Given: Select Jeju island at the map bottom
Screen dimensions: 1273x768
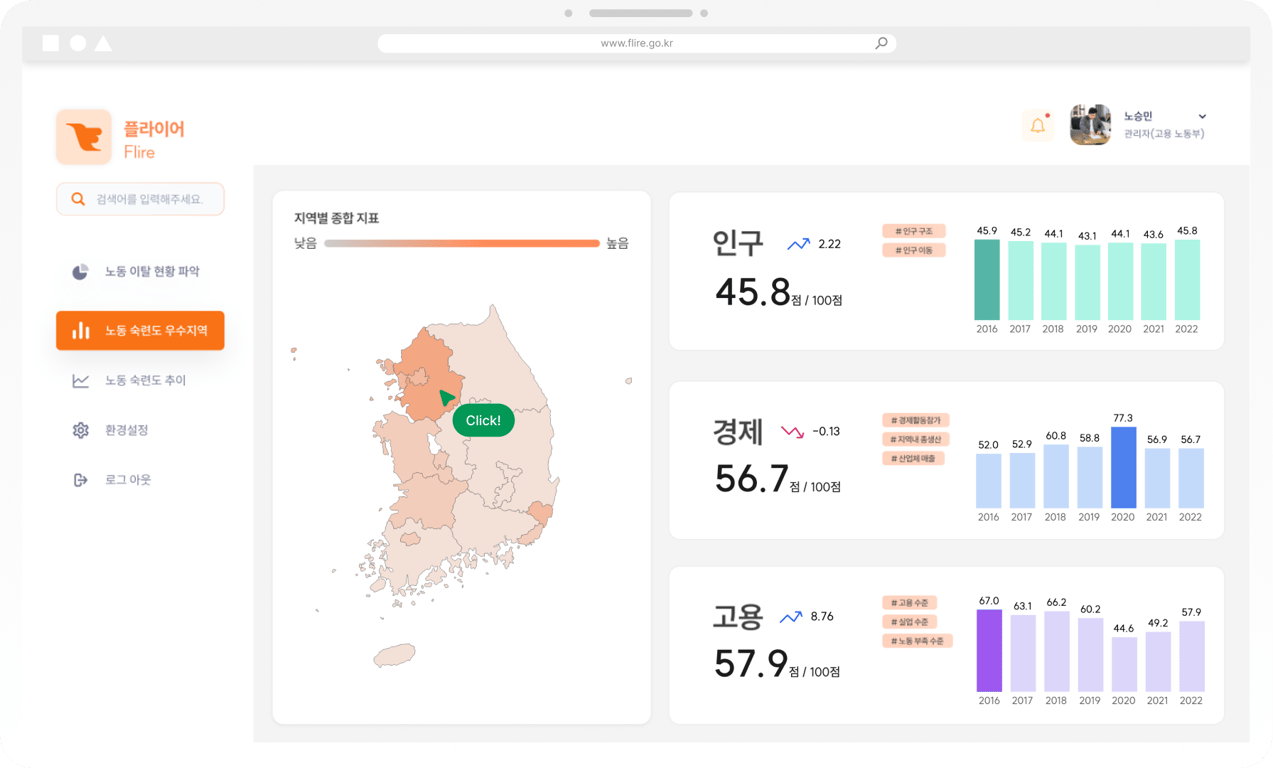Looking at the screenshot, I should coord(394,655).
